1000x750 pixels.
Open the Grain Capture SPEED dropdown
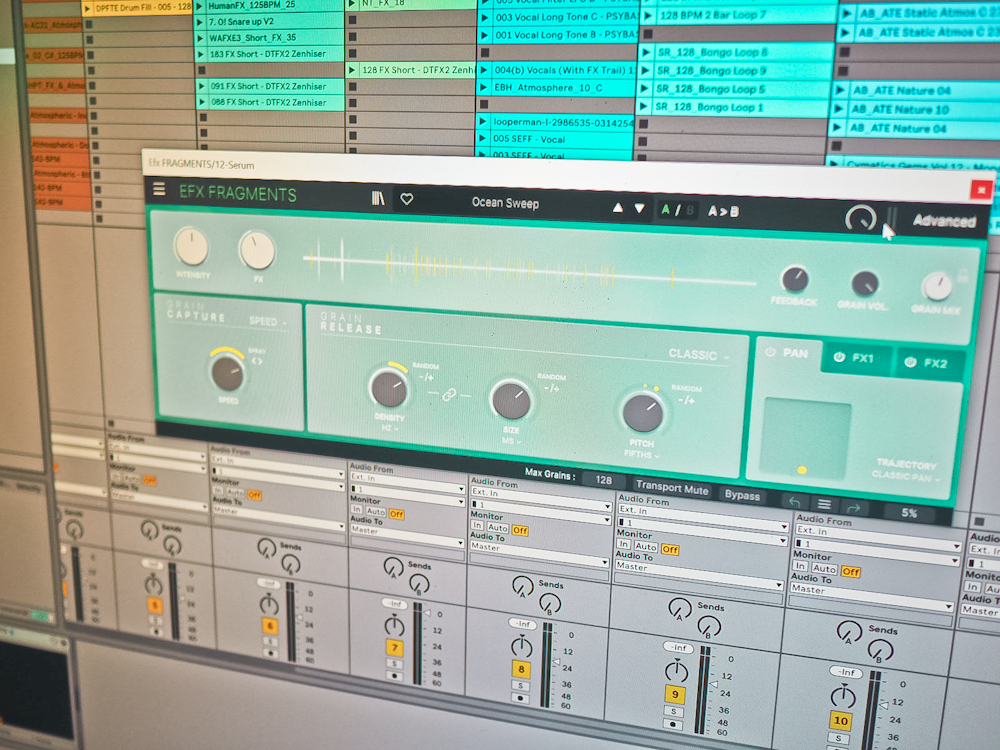267,321
